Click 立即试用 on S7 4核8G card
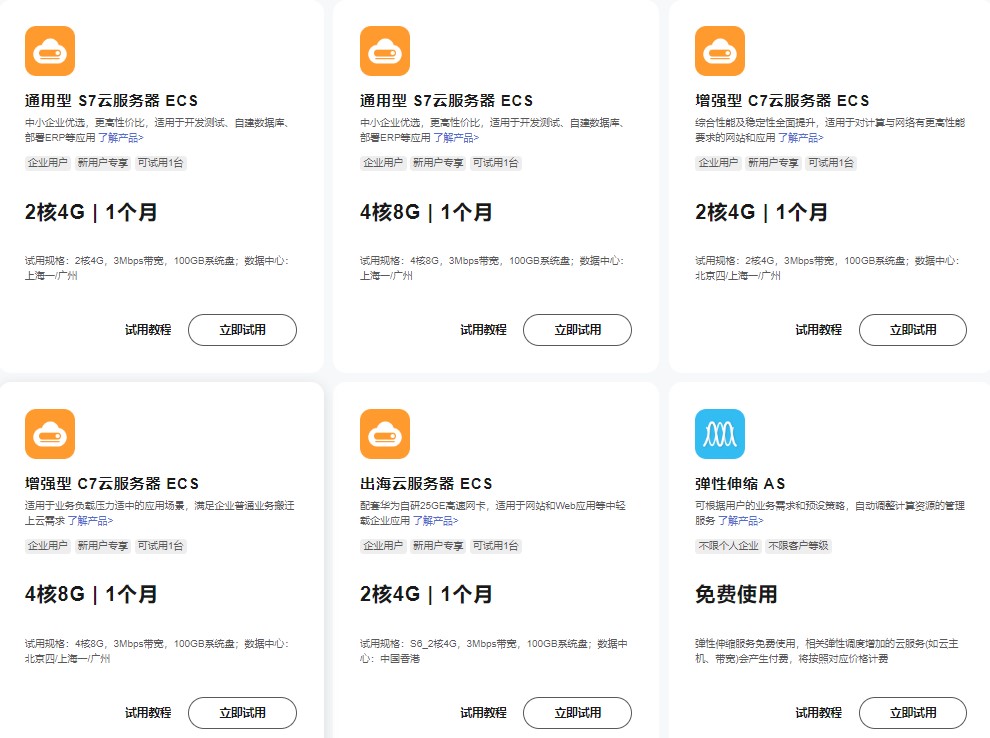This screenshot has height=738, width=990. pos(578,330)
